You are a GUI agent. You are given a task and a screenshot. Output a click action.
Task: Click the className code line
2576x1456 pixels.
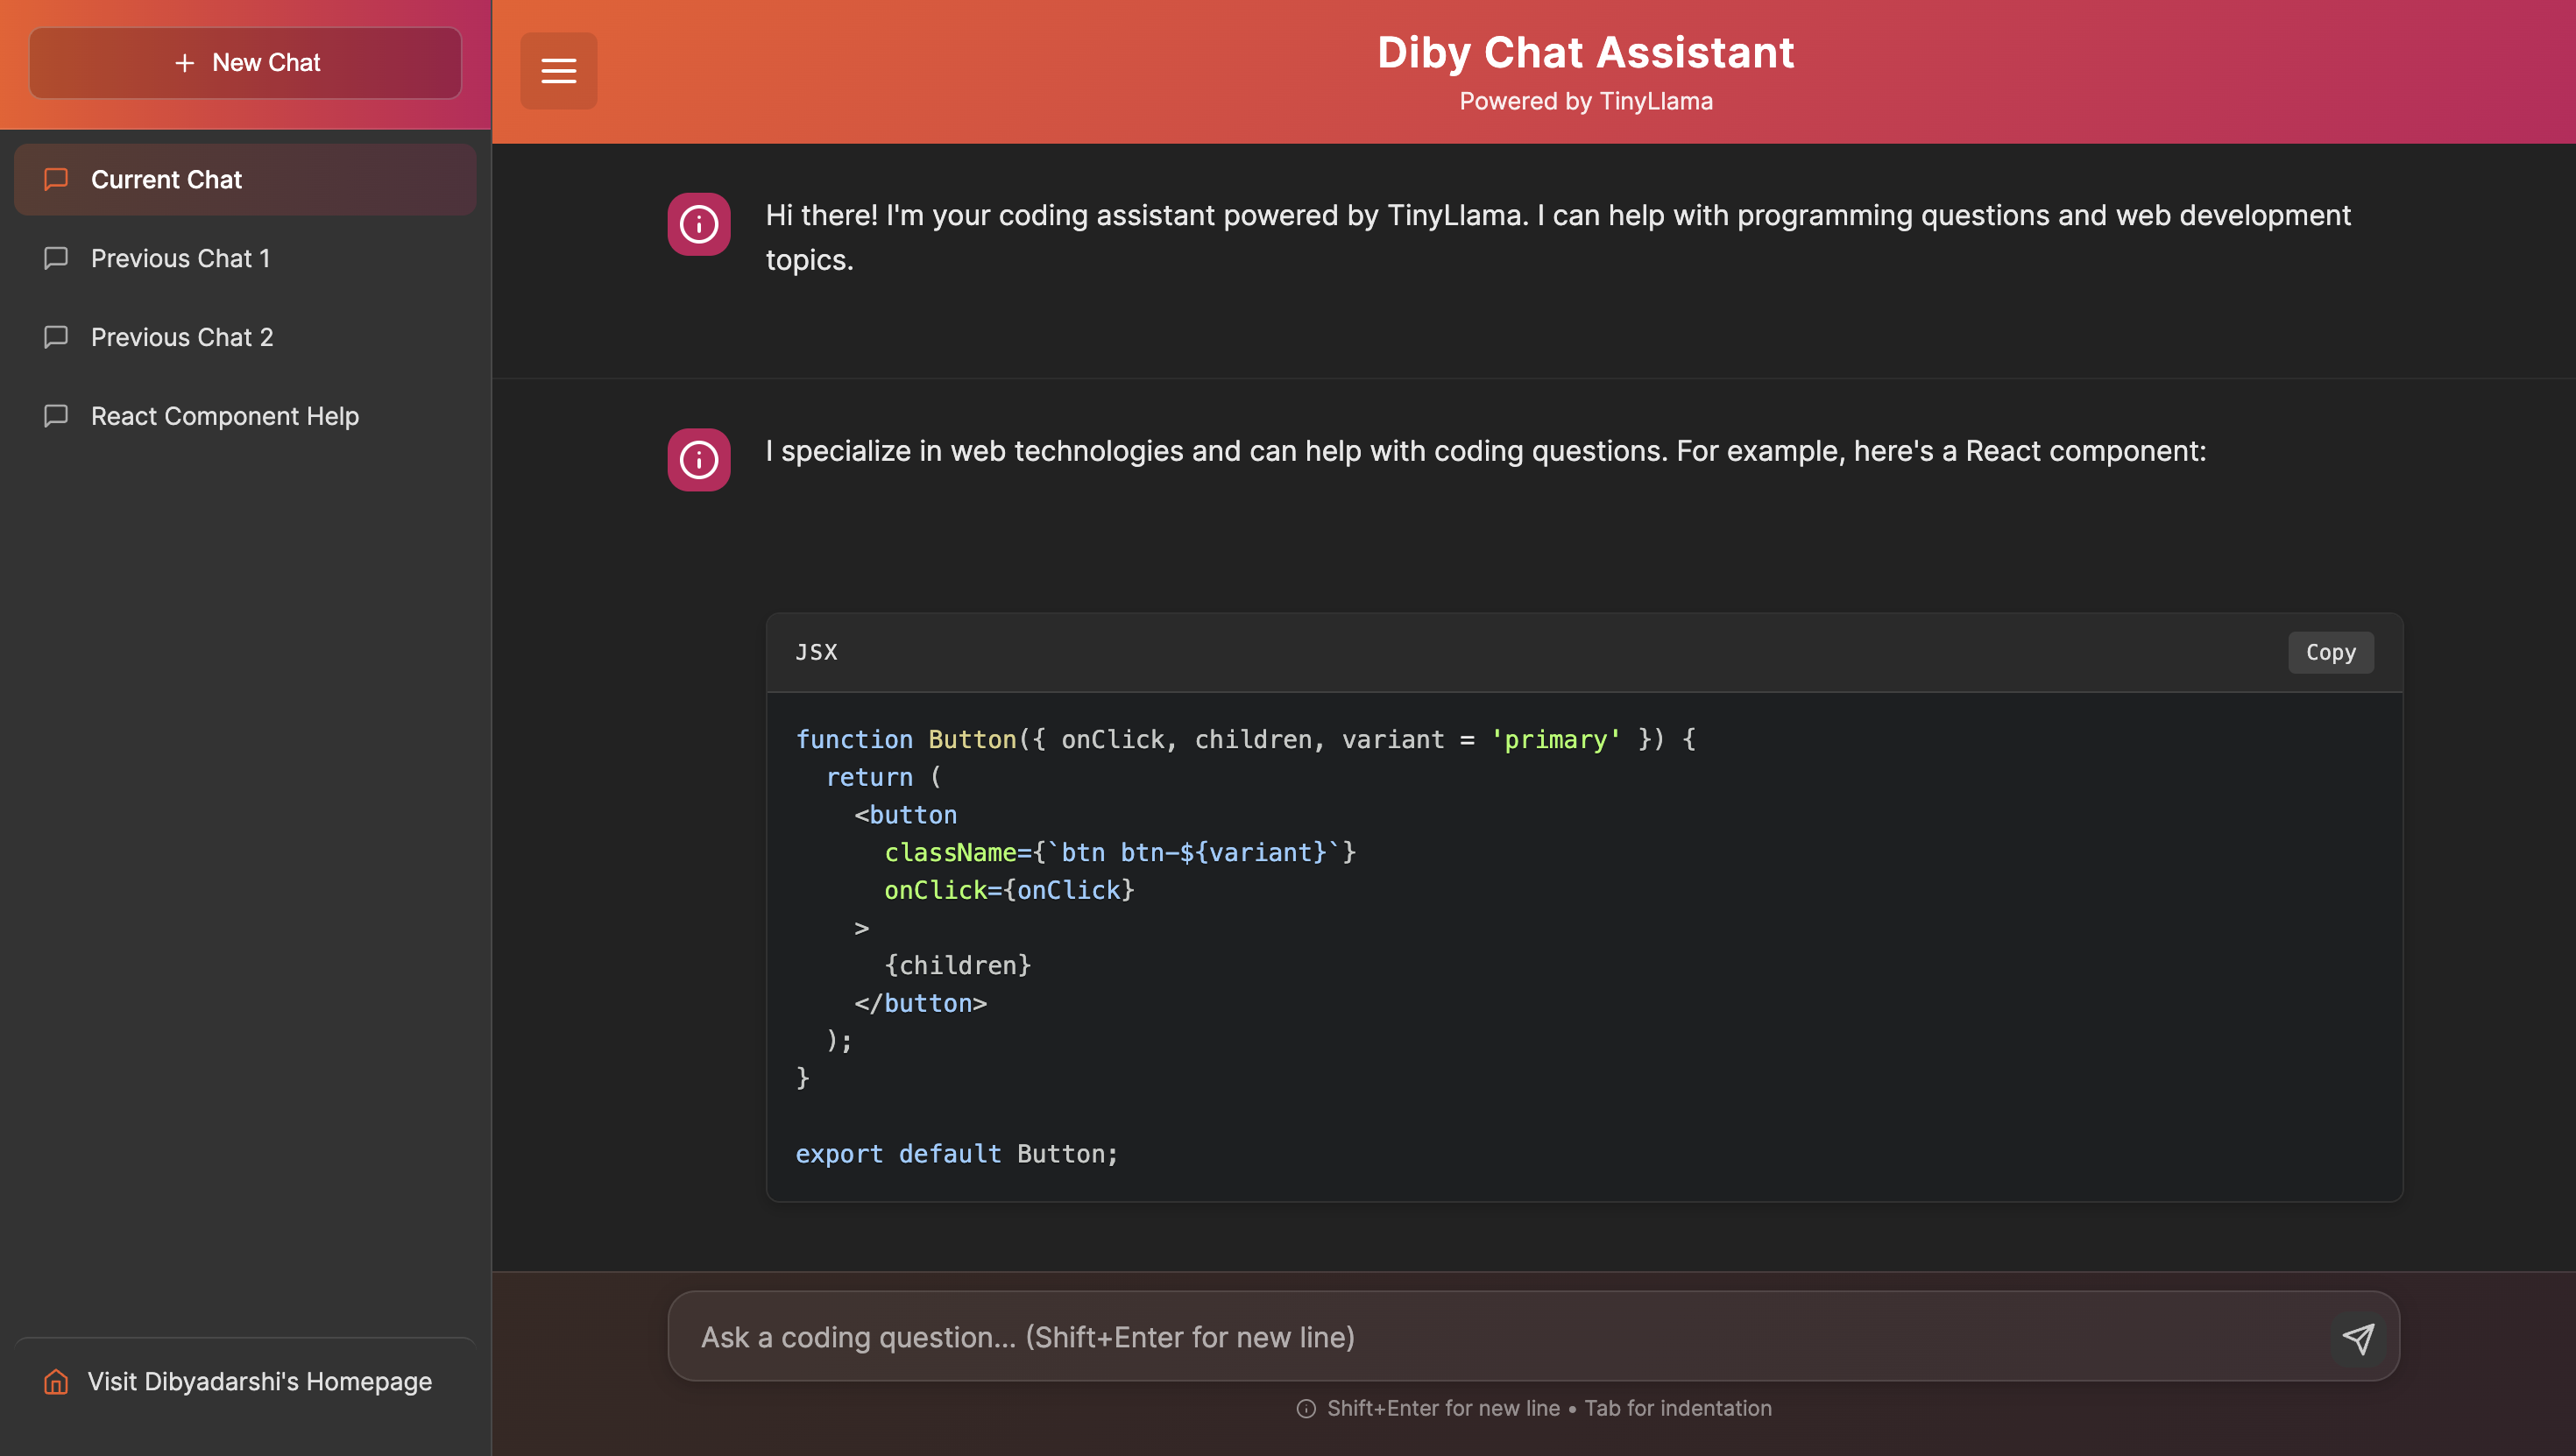[1119, 852]
